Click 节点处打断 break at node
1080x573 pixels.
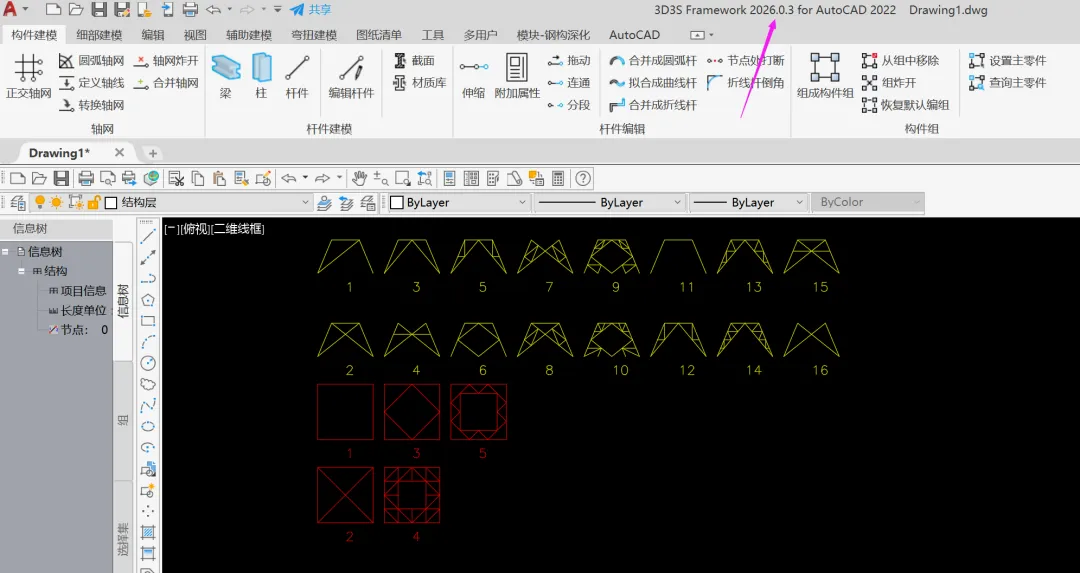pyautogui.click(x=746, y=61)
